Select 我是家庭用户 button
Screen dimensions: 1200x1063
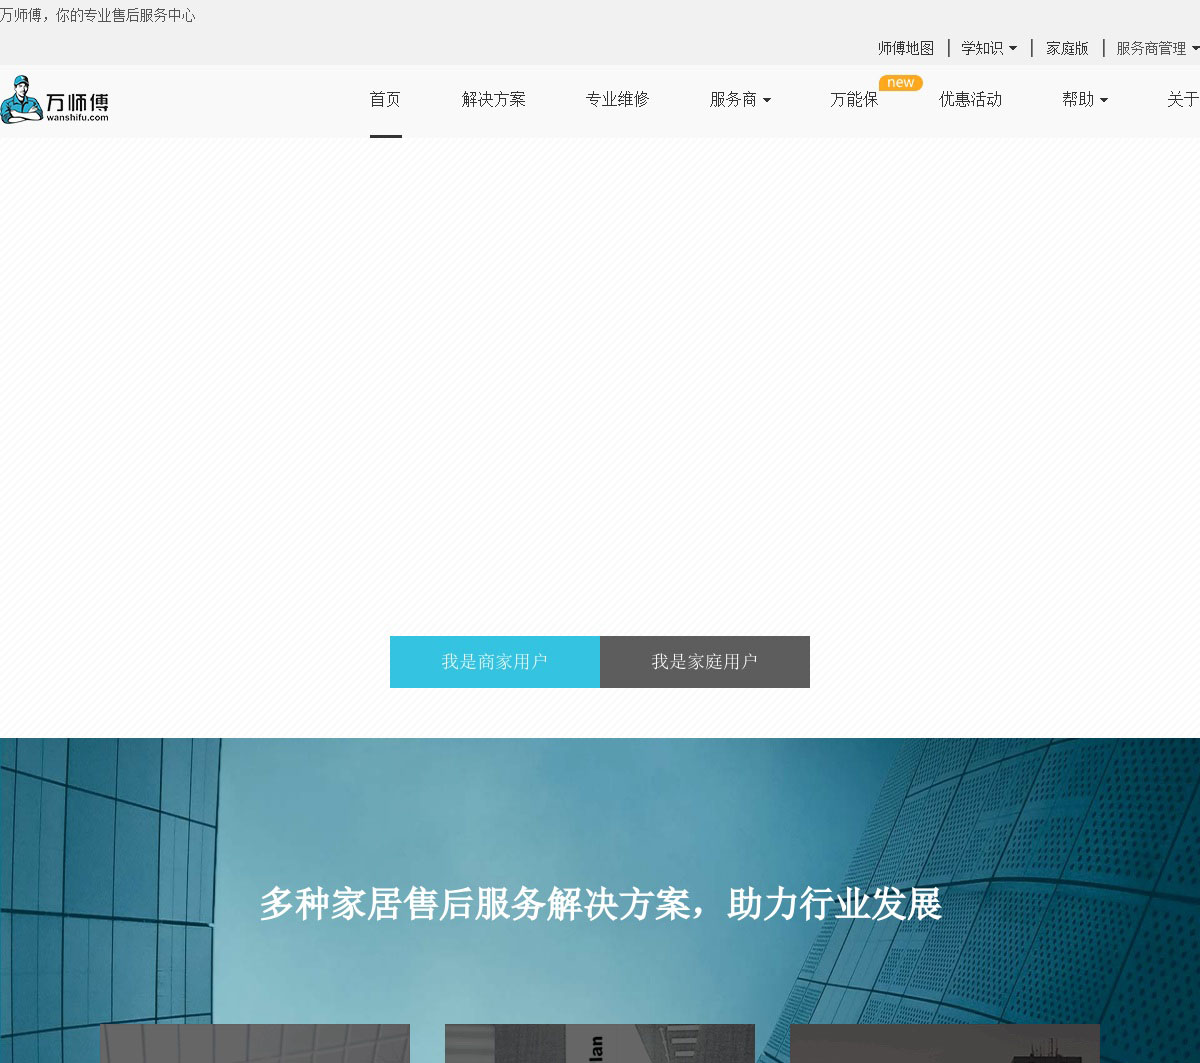(x=705, y=662)
